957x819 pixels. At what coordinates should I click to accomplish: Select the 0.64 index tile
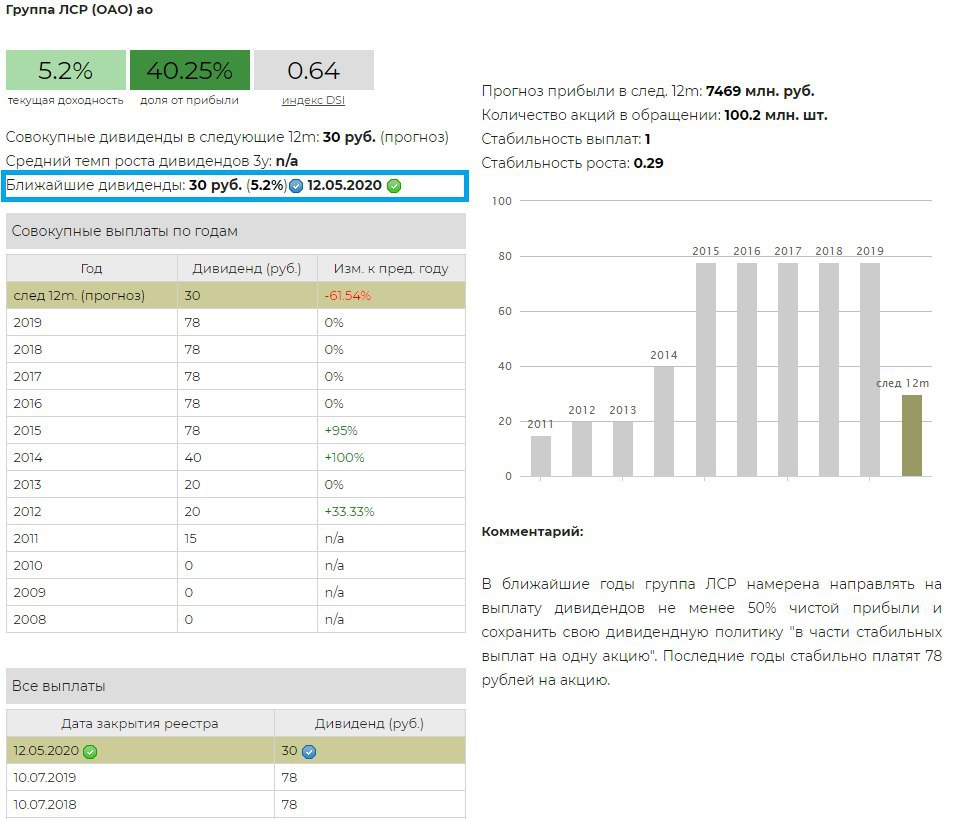[314, 70]
